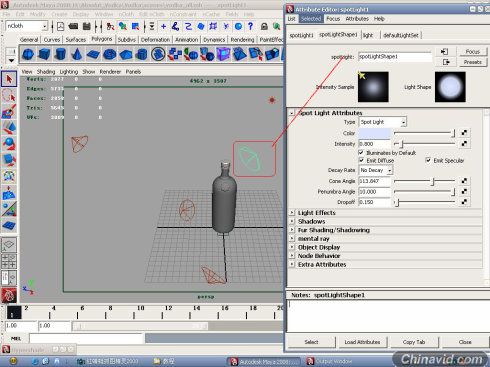Viewport: 490px width, 367px height.
Task: Expand the Extra Attributes section
Action: (x=292, y=264)
